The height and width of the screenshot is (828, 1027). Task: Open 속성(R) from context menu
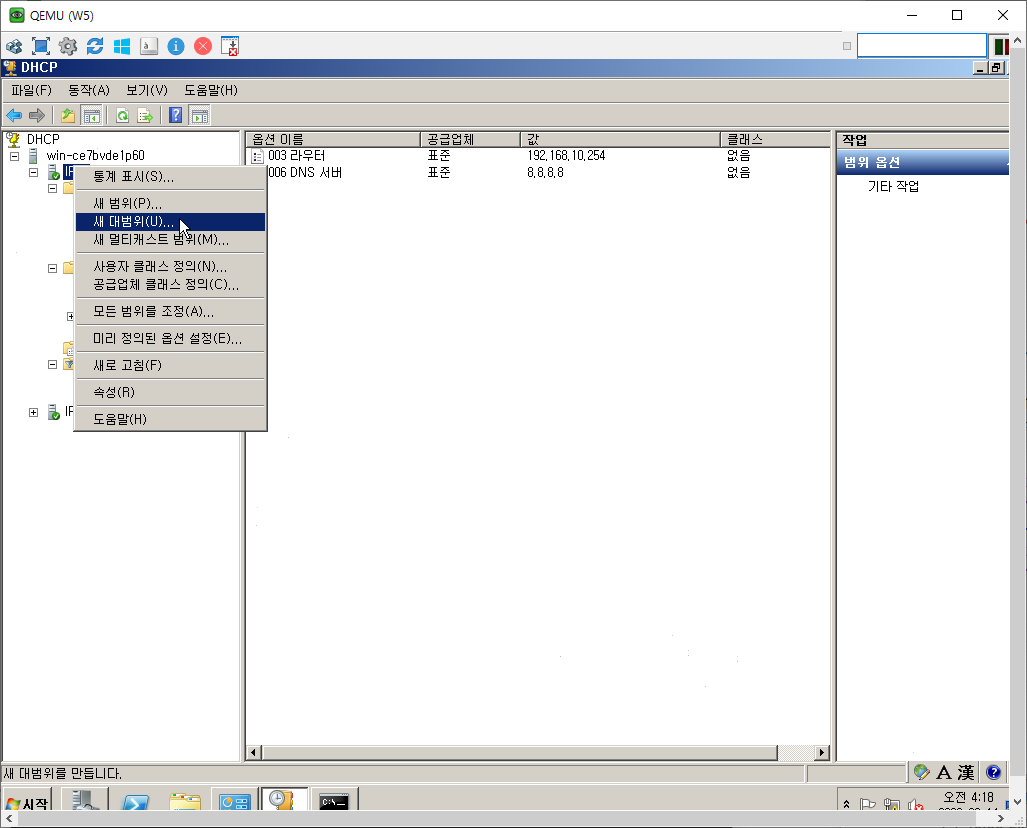tap(170, 392)
